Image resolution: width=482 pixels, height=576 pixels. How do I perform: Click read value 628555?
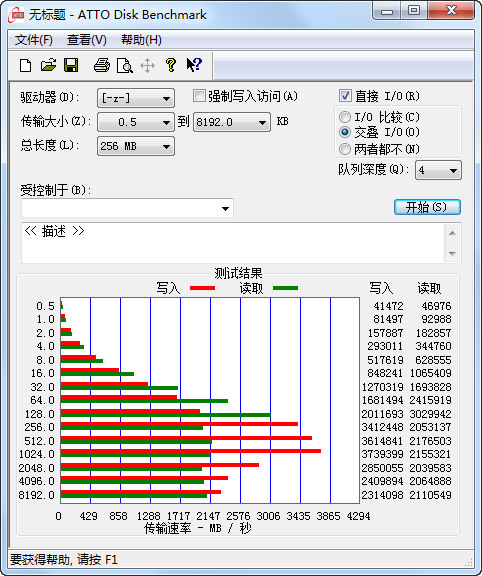coord(434,360)
